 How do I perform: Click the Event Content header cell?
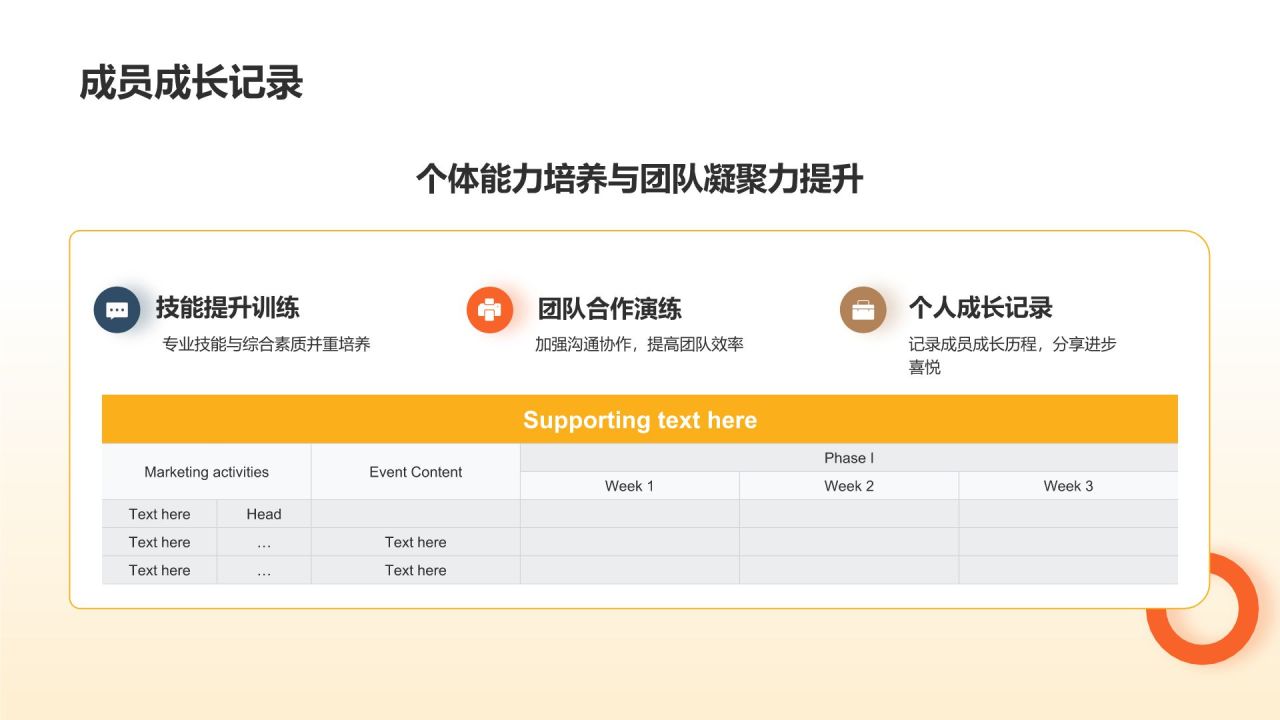(415, 472)
